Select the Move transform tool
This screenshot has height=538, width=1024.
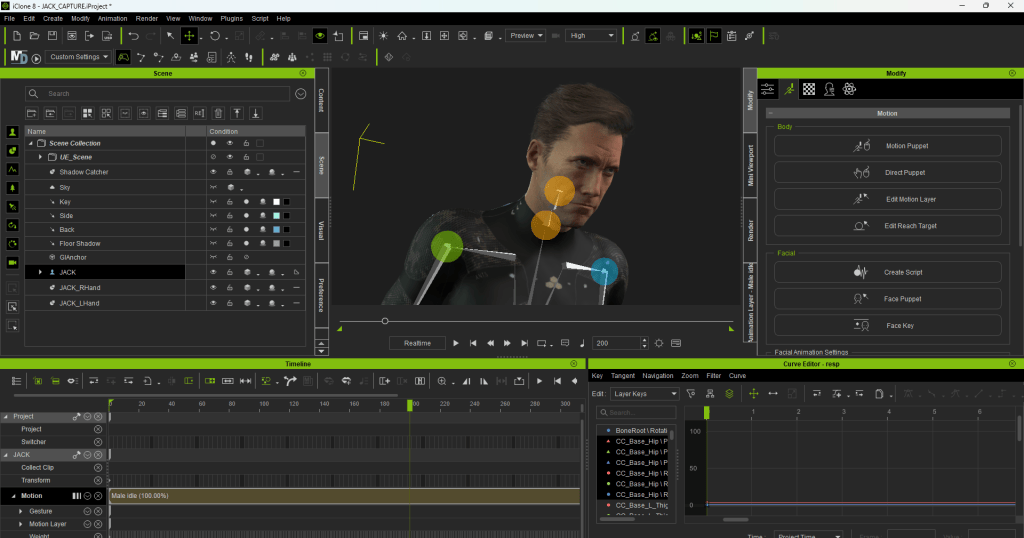189,36
